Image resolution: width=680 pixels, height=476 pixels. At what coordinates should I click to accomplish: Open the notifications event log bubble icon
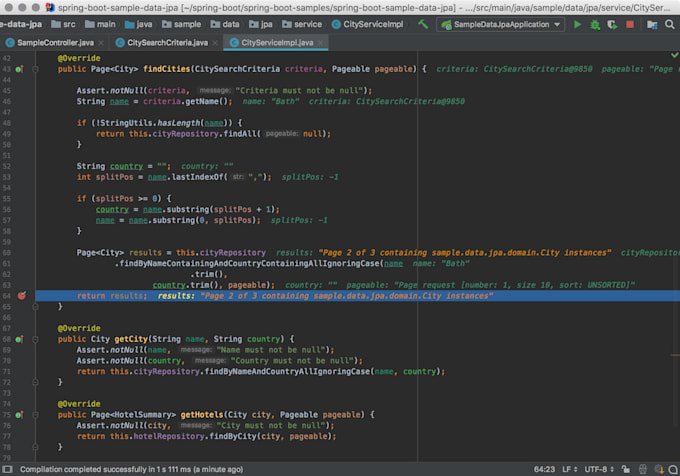coord(673,469)
